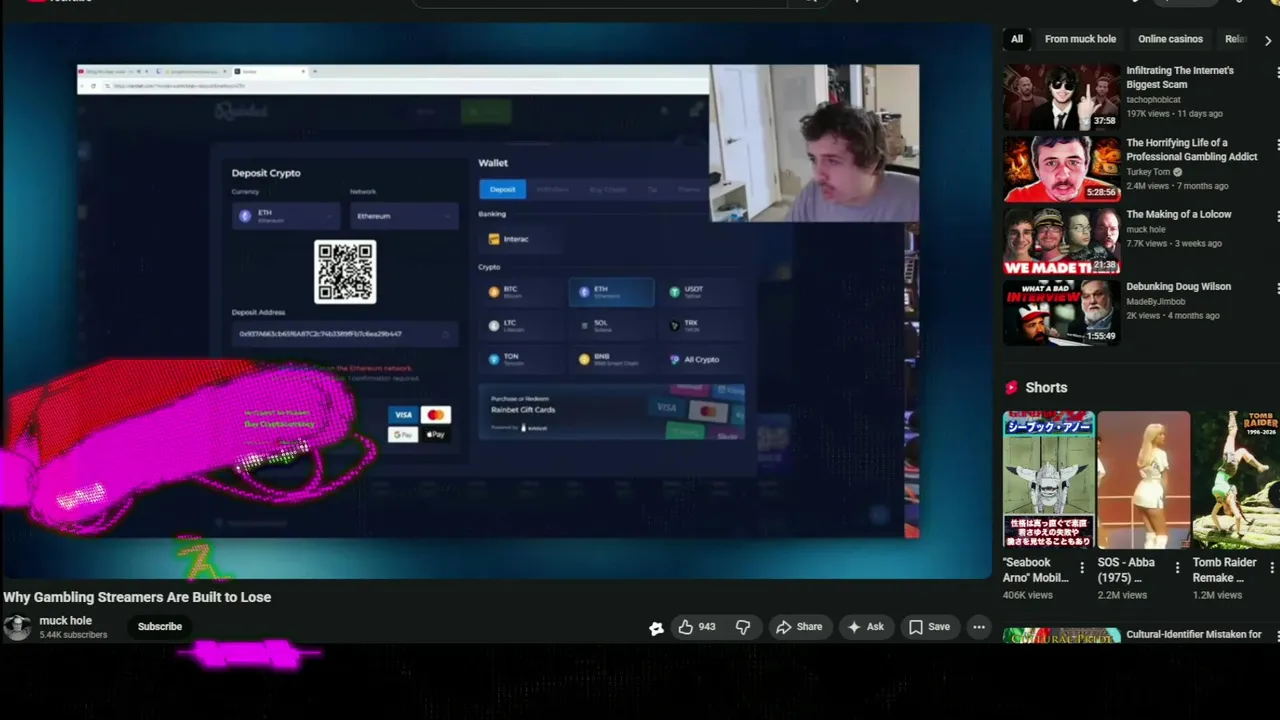Click the Shorts section logo icon
Viewport: 1280px width, 720px height.
[x=1011, y=388]
